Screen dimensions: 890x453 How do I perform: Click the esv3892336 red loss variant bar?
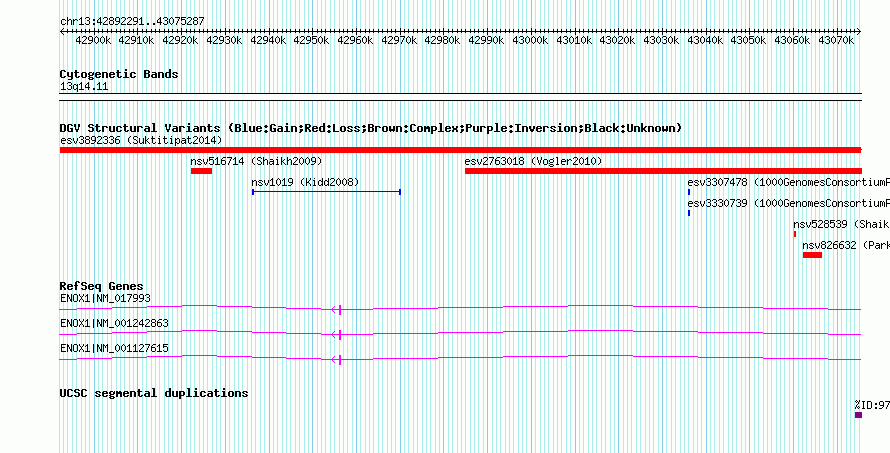click(x=460, y=150)
